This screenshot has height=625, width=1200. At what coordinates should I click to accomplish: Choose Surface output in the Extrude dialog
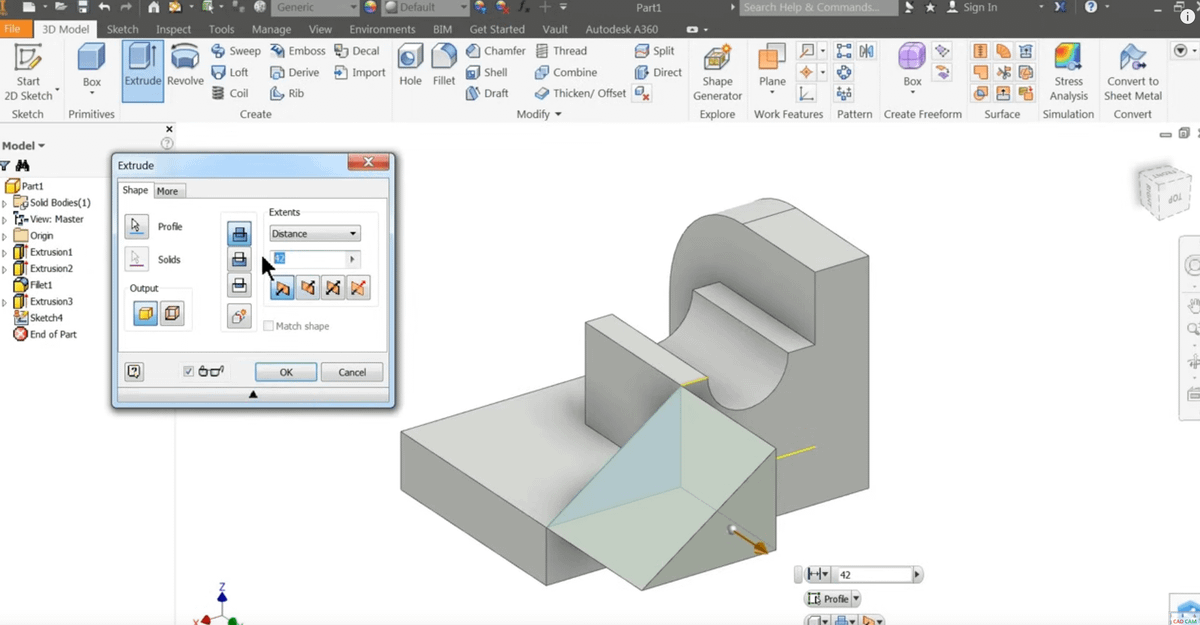[x=172, y=314]
